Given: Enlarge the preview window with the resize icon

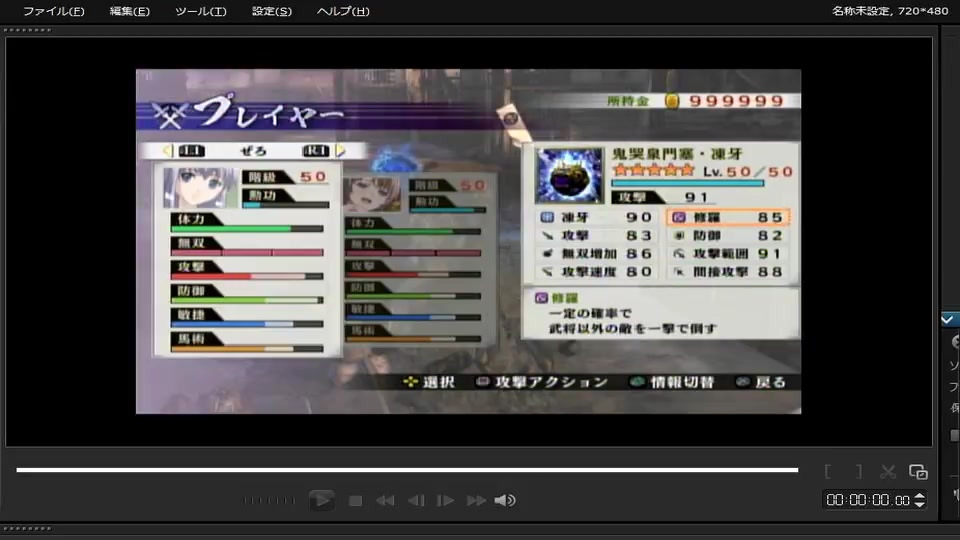Looking at the screenshot, I should tap(918, 471).
